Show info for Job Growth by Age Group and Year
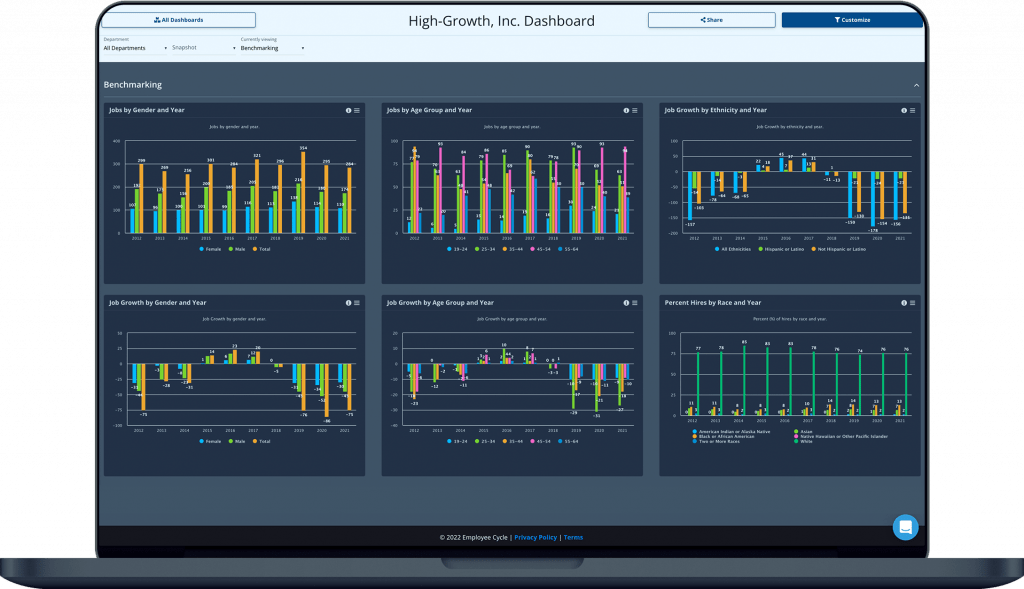This screenshot has height=589, width=1024. [x=626, y=303]
